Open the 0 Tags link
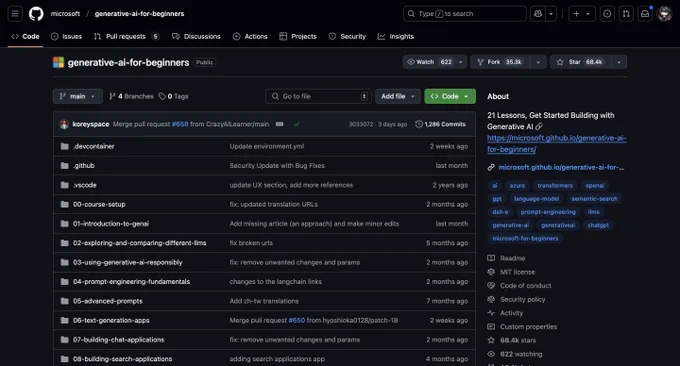Screen dimensions: 680x366 pos(173,96)
